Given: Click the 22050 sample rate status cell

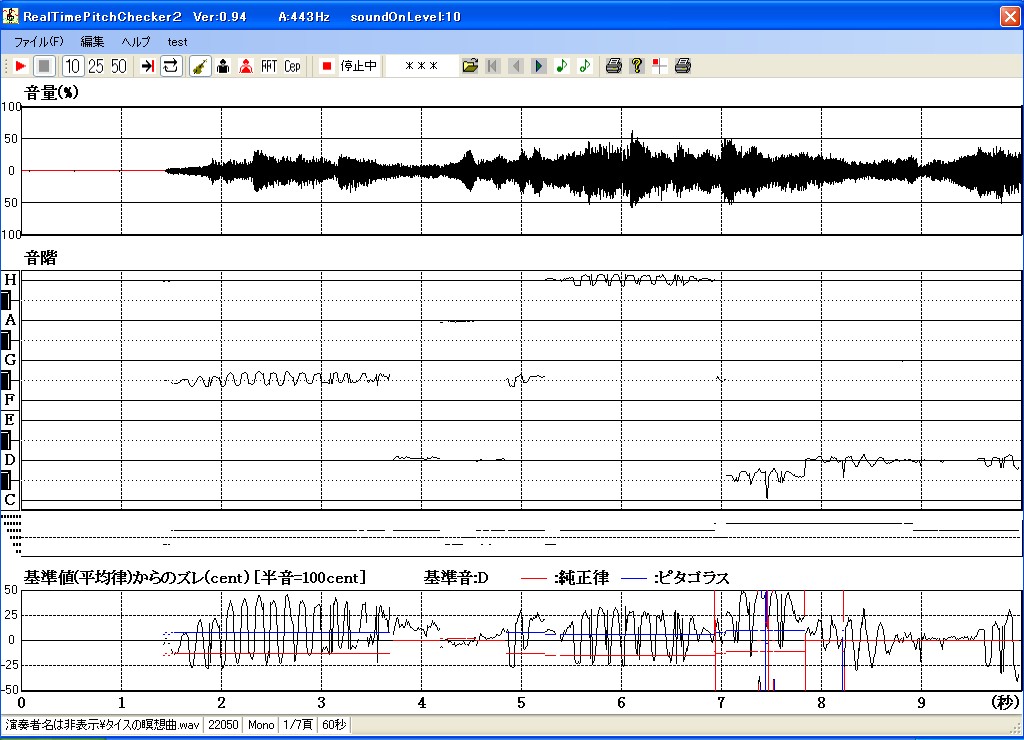Looking at the screenshot, I should 223,725.
